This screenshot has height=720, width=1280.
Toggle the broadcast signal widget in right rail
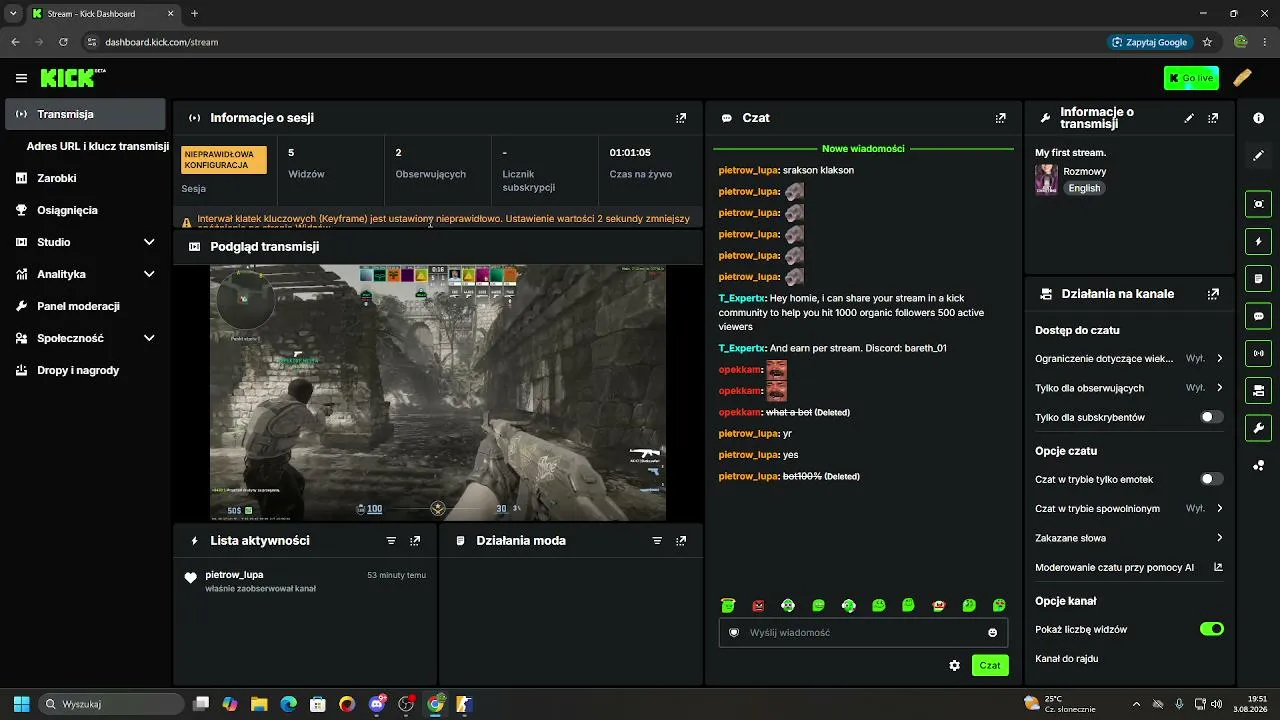(x=1258, y=353)
